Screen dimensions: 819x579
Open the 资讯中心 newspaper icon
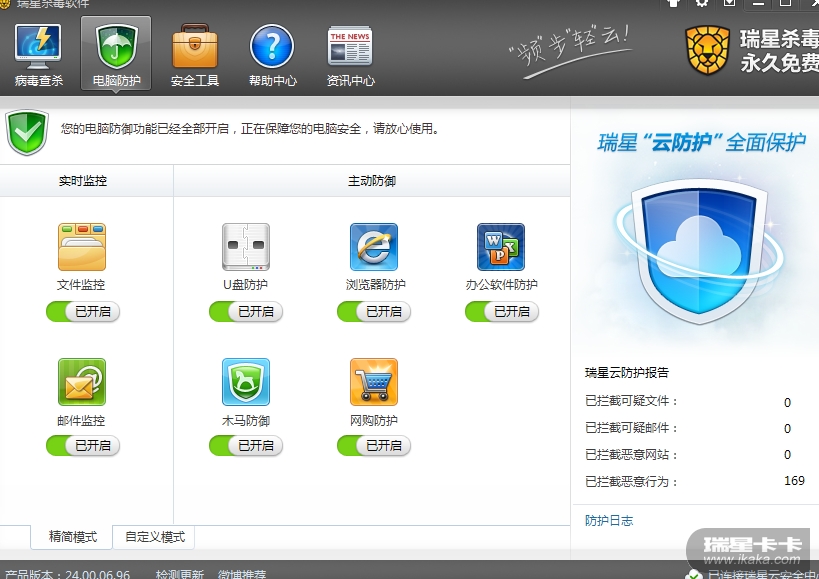(x=350, y=46)
